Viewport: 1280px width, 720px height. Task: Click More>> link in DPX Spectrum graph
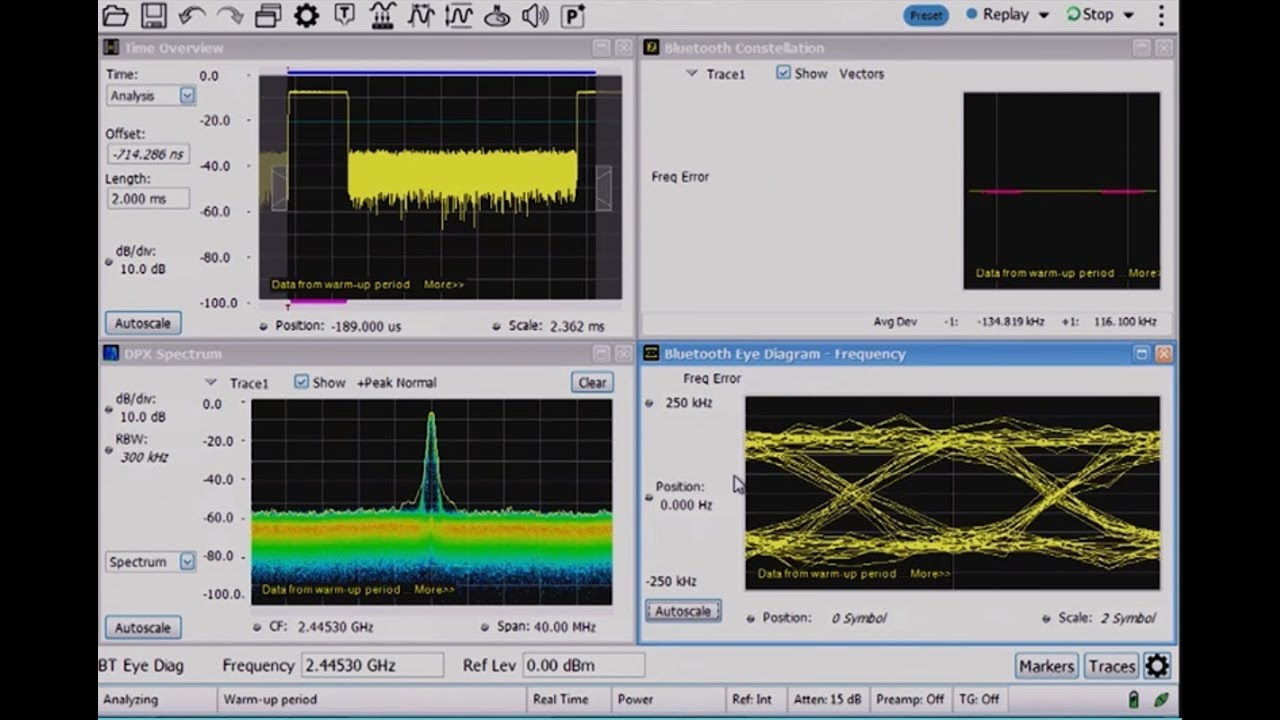pos(434,590)
